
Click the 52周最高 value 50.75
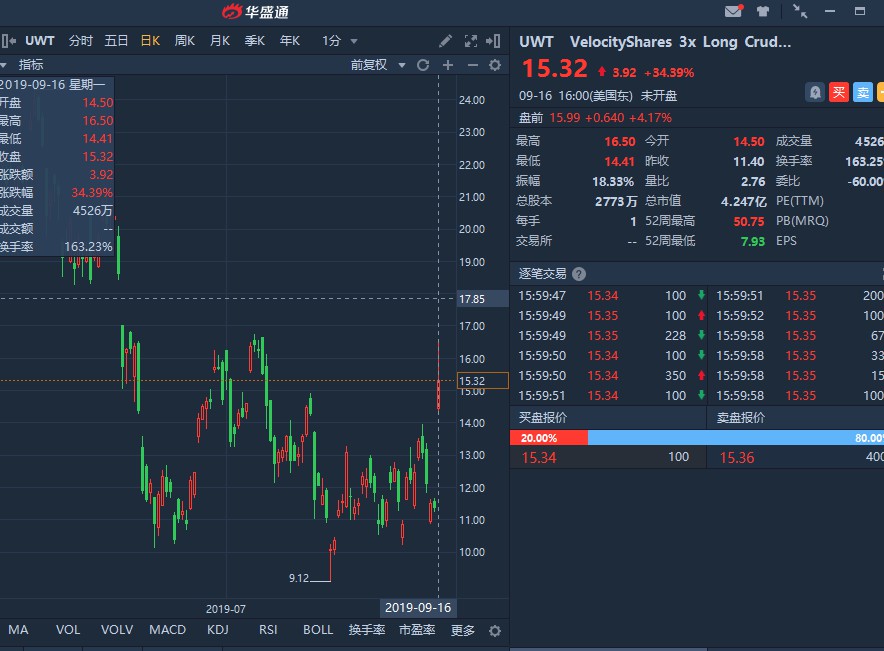coord(749,222)
